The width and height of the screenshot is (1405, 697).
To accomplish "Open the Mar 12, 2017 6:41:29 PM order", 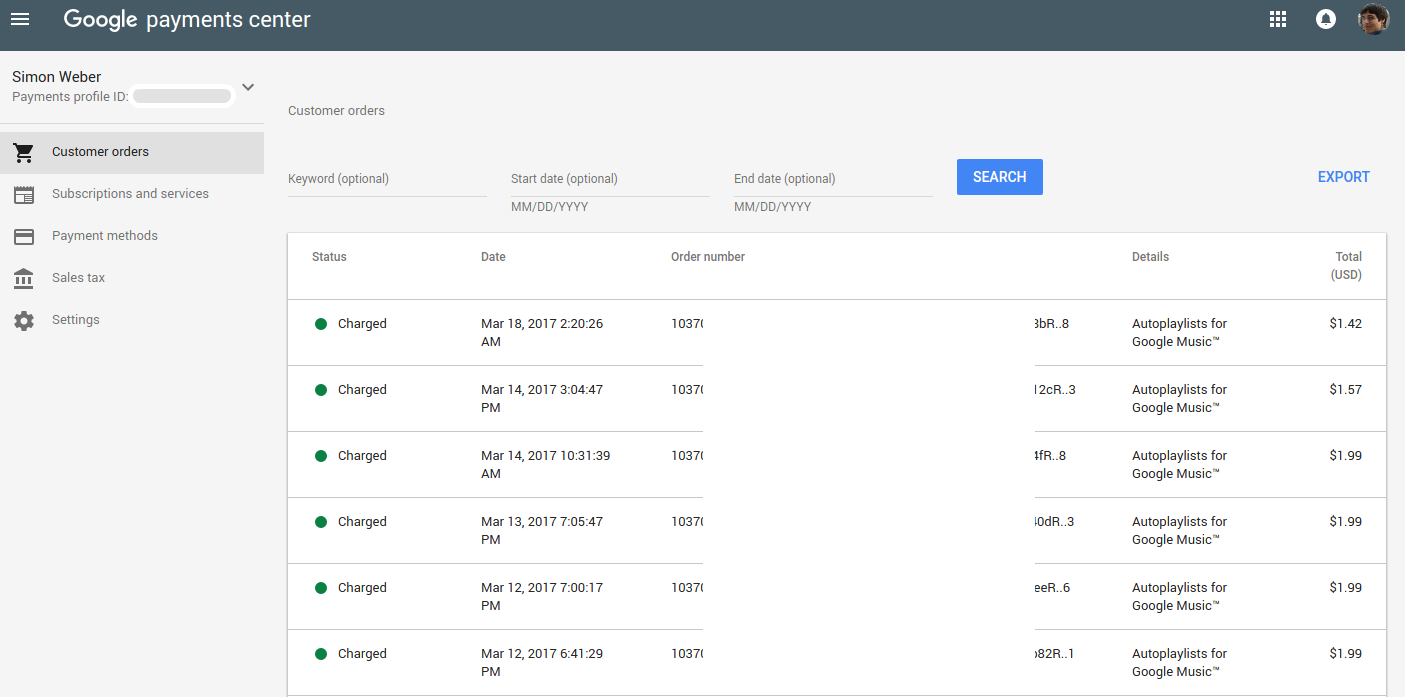I will (837, 663).
